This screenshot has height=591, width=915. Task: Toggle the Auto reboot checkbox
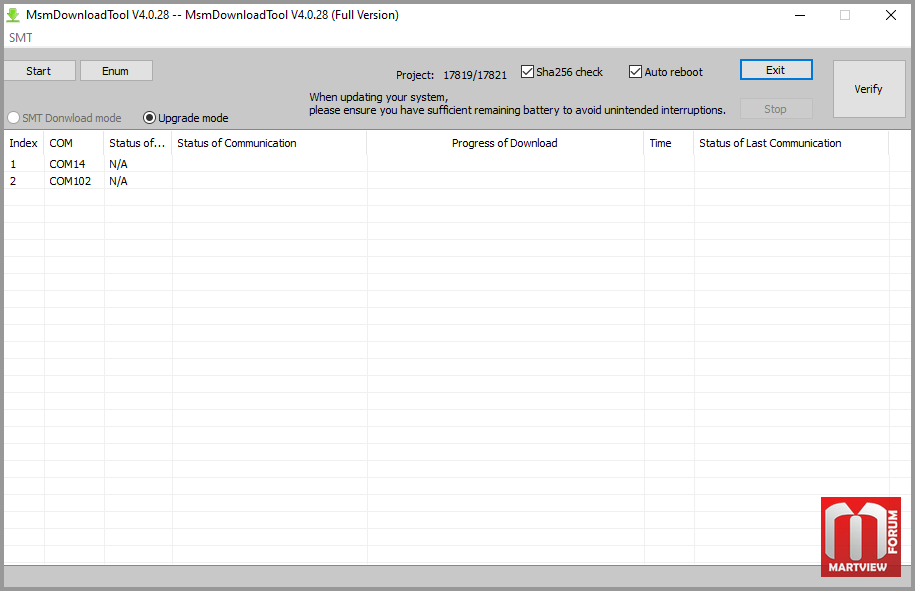tap(635, 72)
